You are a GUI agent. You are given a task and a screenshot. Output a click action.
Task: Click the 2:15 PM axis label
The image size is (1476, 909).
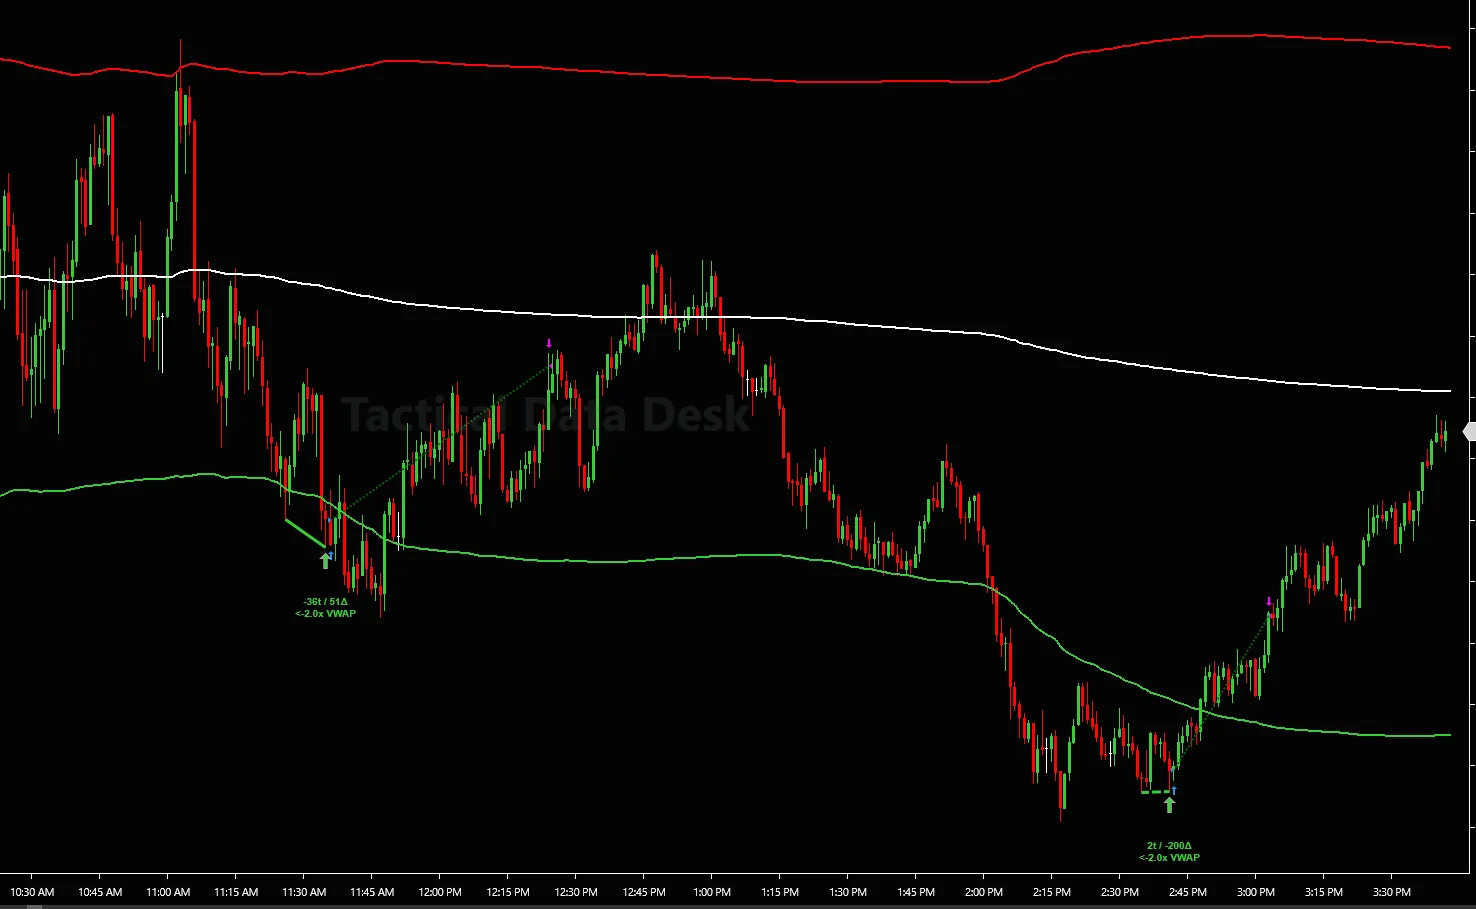[1052, 892]
